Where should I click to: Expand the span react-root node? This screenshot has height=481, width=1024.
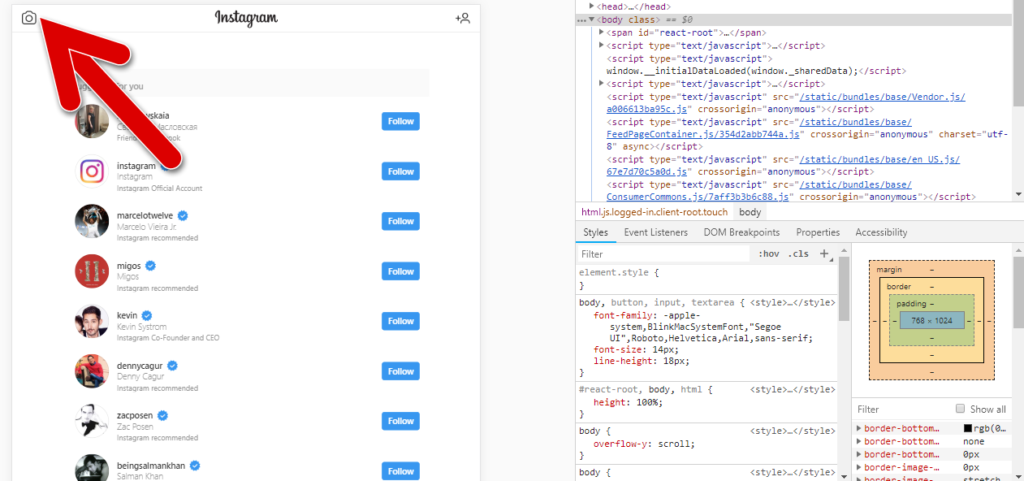point(601,32)
